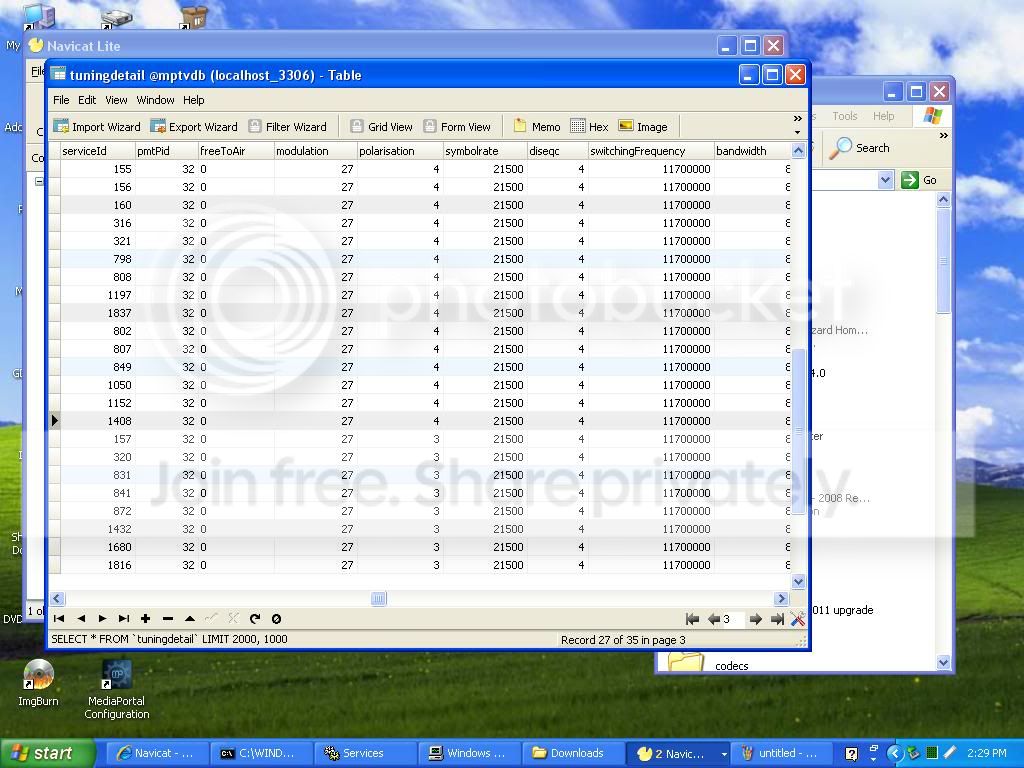Image resolution: width=1024 pixels, height=768 pixels.
Task: Open the Import Wizard
Action: point(97,127)
